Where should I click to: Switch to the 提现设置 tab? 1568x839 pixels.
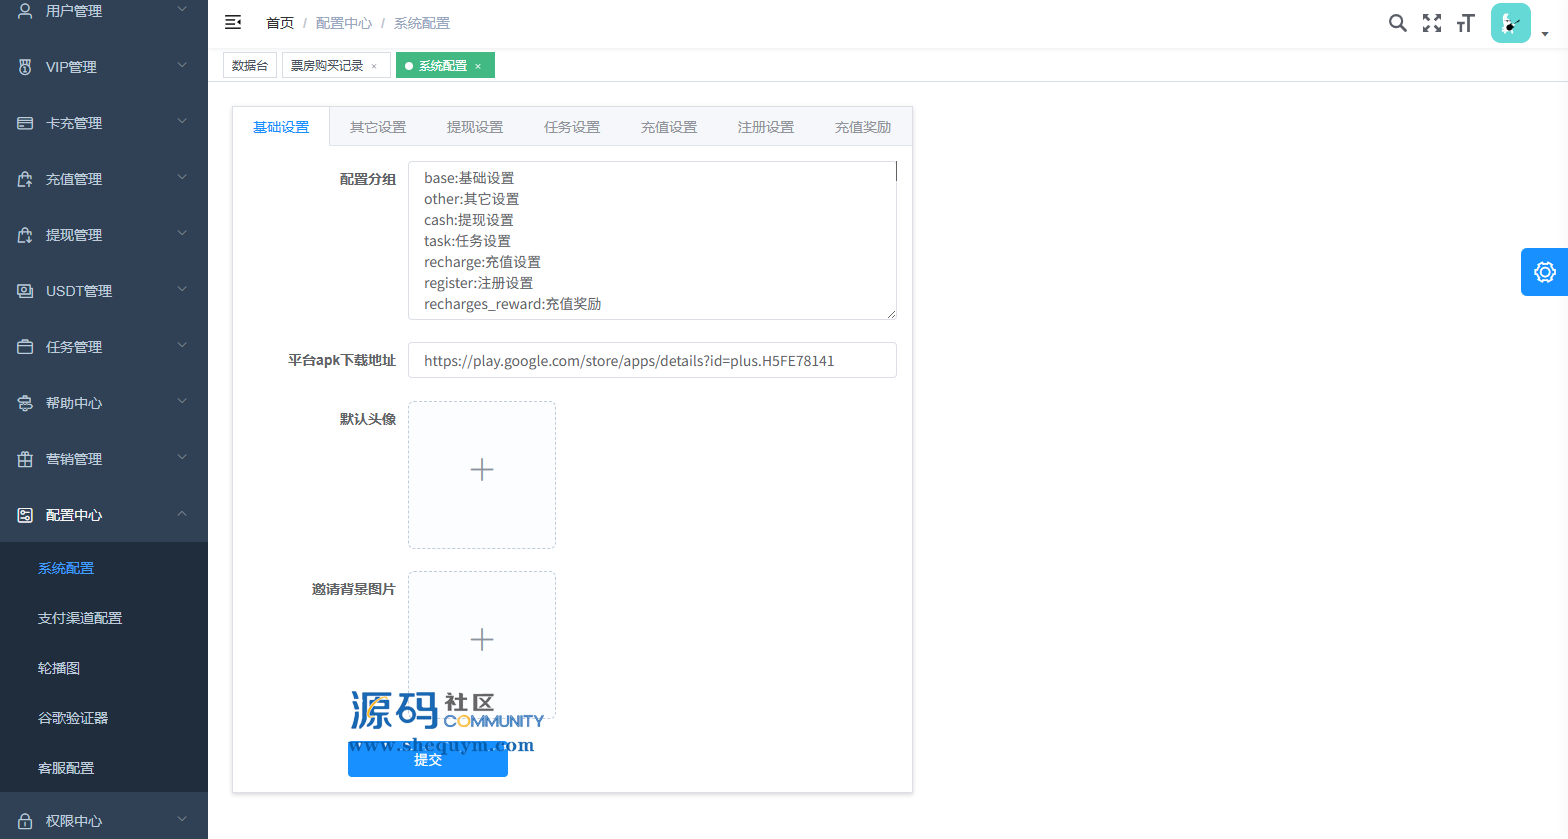point(475,127)
